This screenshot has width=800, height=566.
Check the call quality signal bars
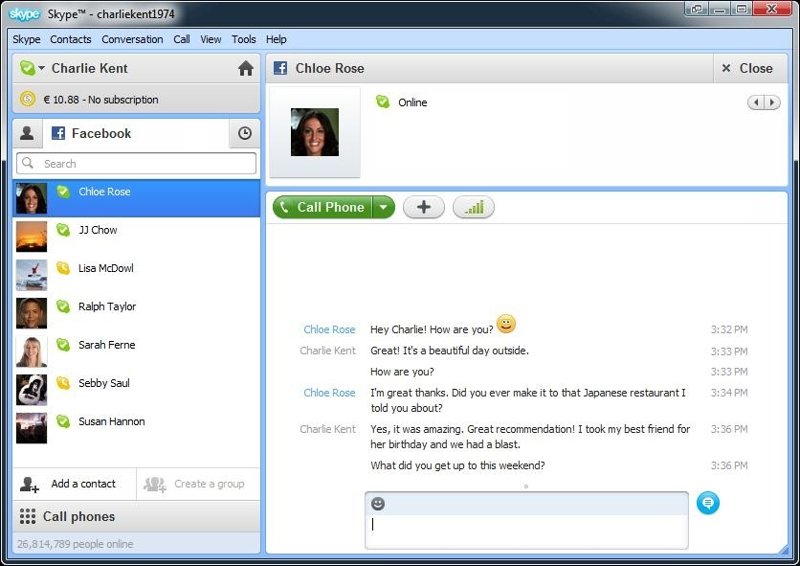point(473,207)
